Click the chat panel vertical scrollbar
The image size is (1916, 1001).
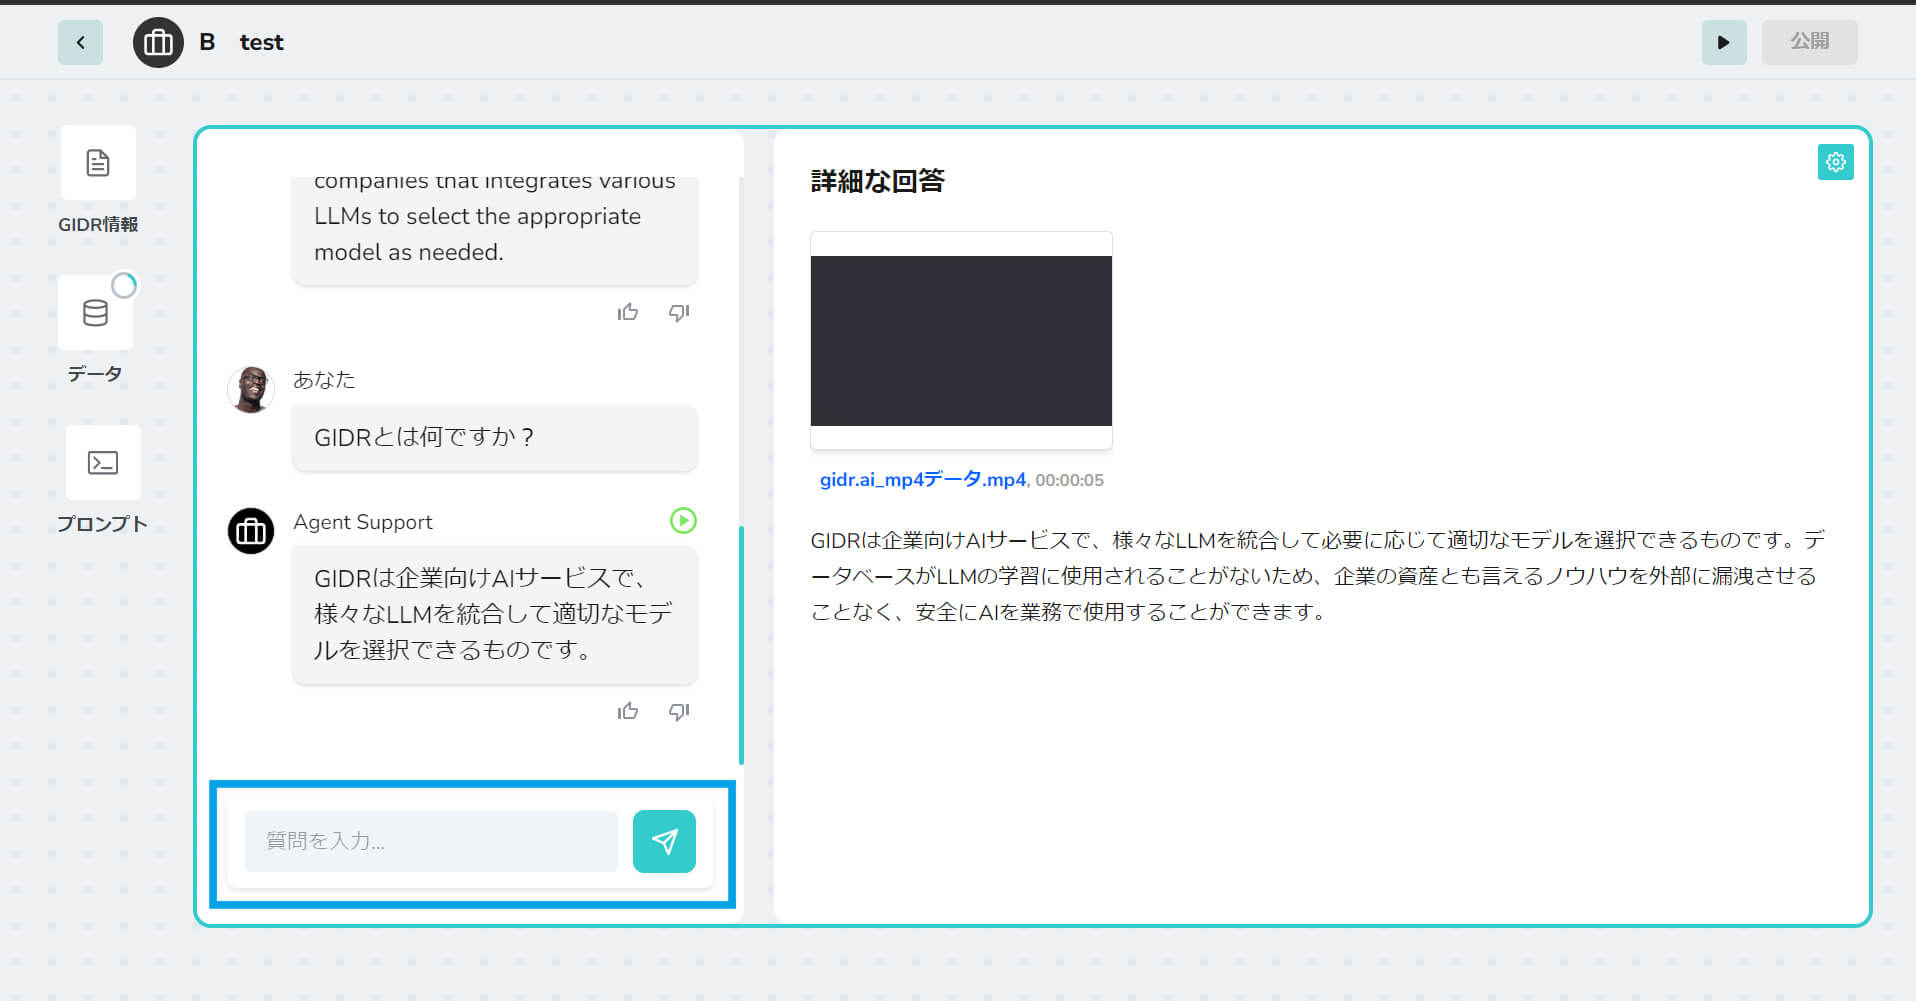pos(741,645)
